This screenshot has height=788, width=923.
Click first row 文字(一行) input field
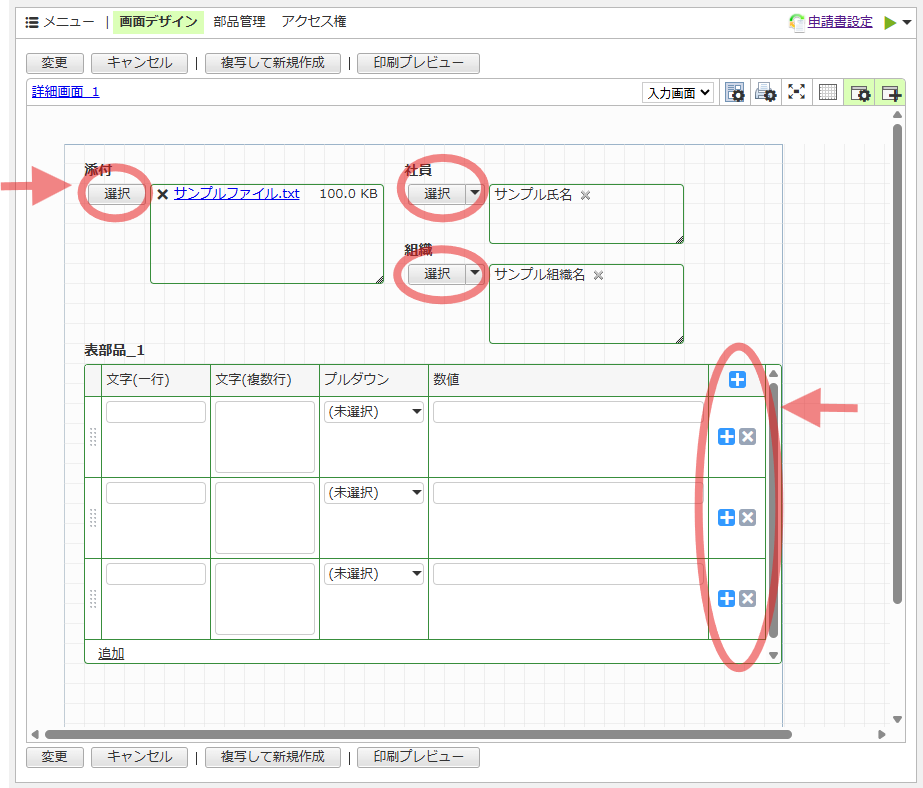click(x=156, y=412)
